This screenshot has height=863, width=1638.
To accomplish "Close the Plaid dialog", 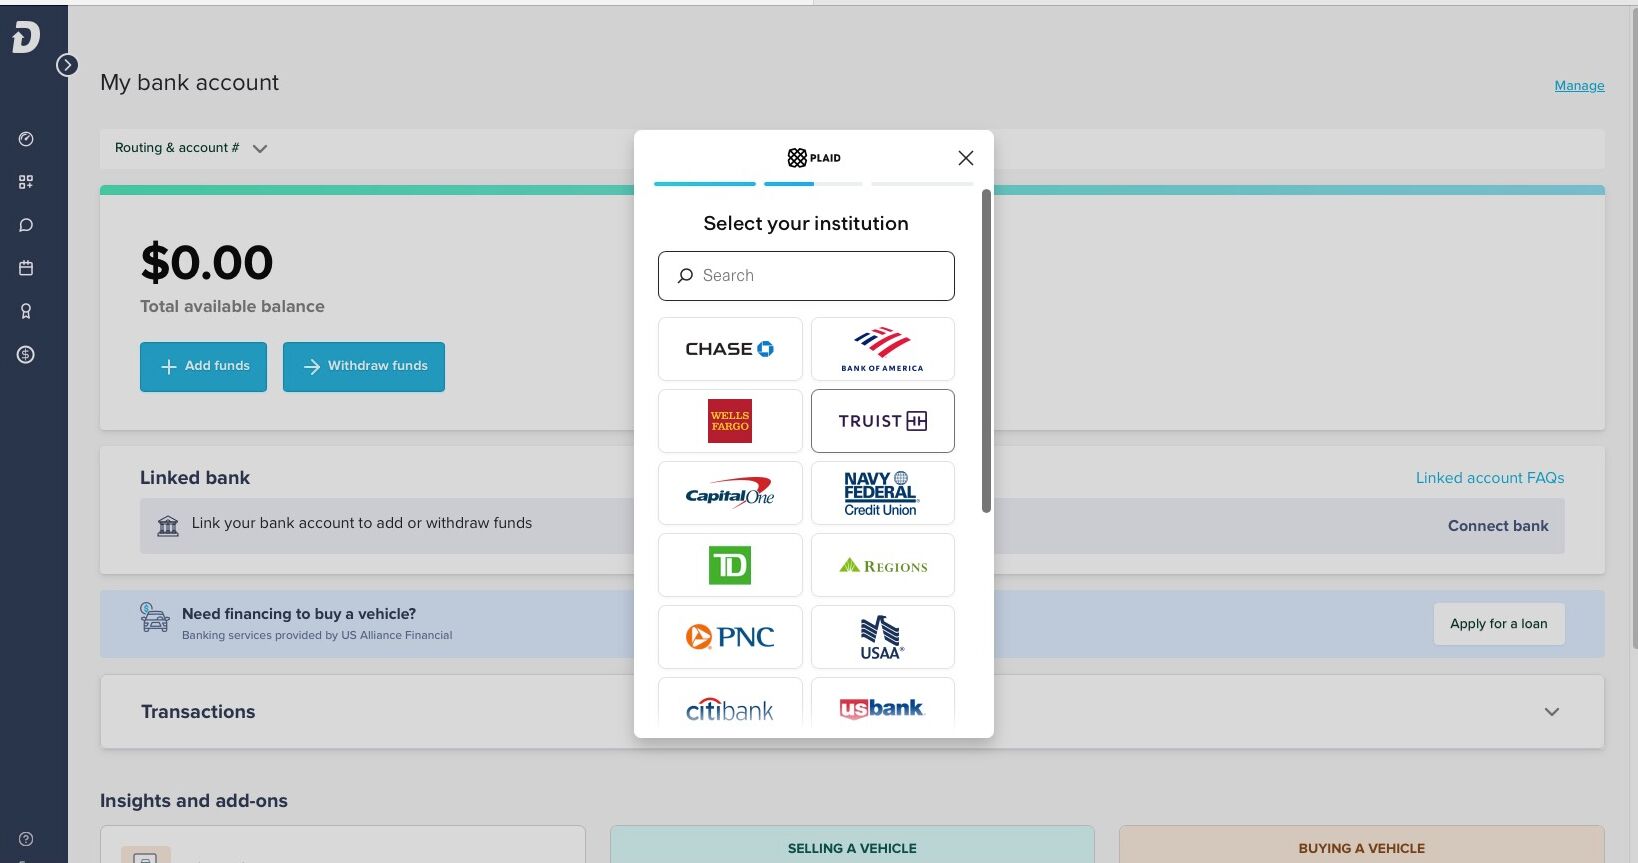I will click(966, 158).
